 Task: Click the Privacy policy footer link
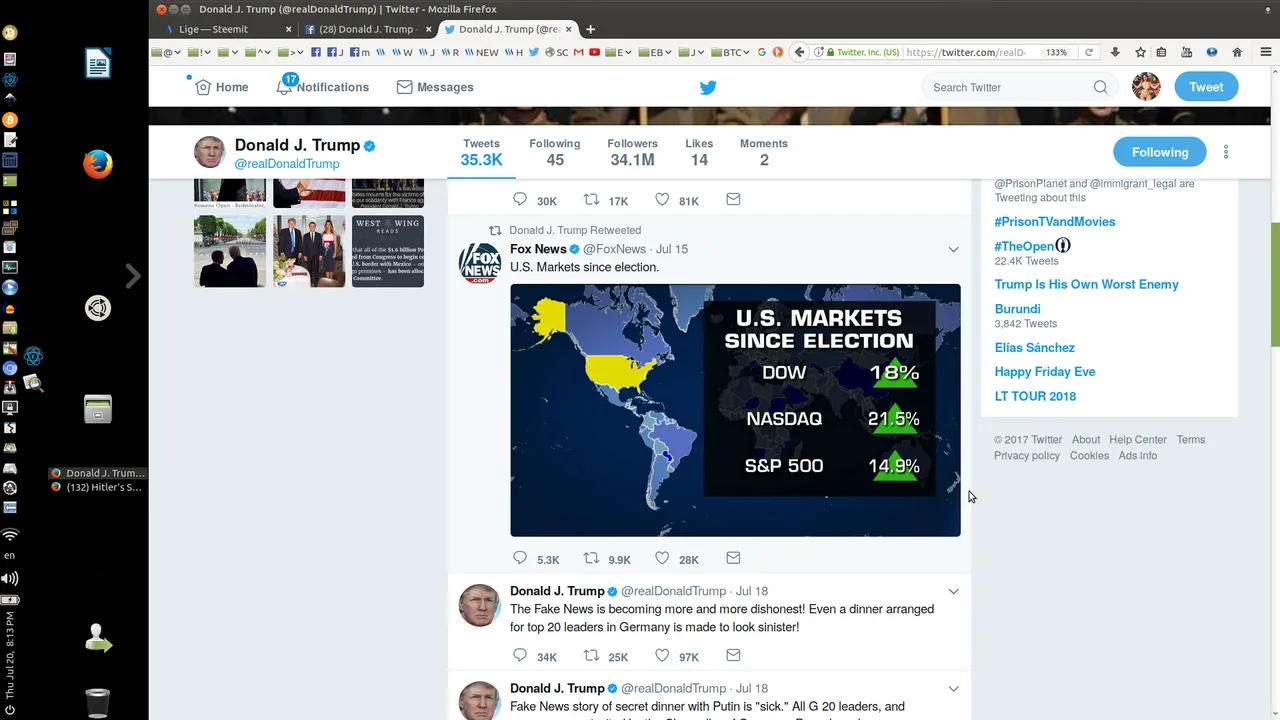(1027, 456)
